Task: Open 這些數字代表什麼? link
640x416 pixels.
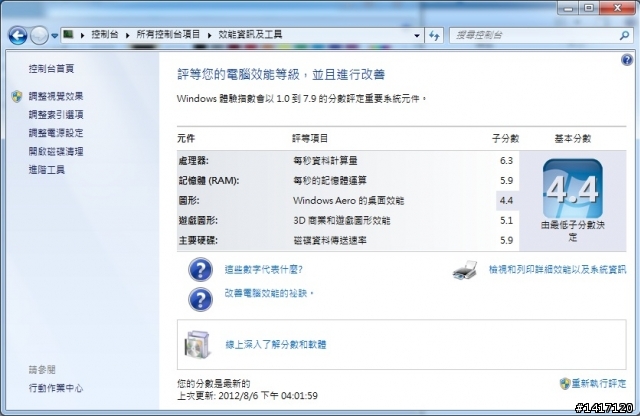Action: pyautogui.click(x=263, y=269)
